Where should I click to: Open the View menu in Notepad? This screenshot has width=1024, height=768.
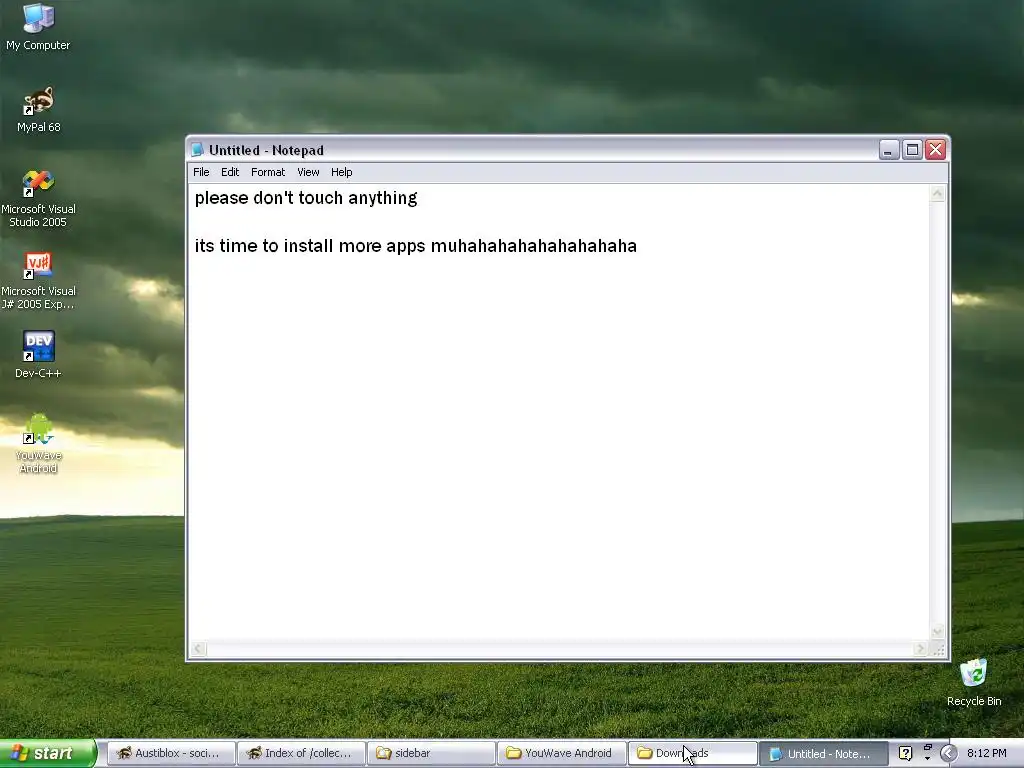point(308,172)
